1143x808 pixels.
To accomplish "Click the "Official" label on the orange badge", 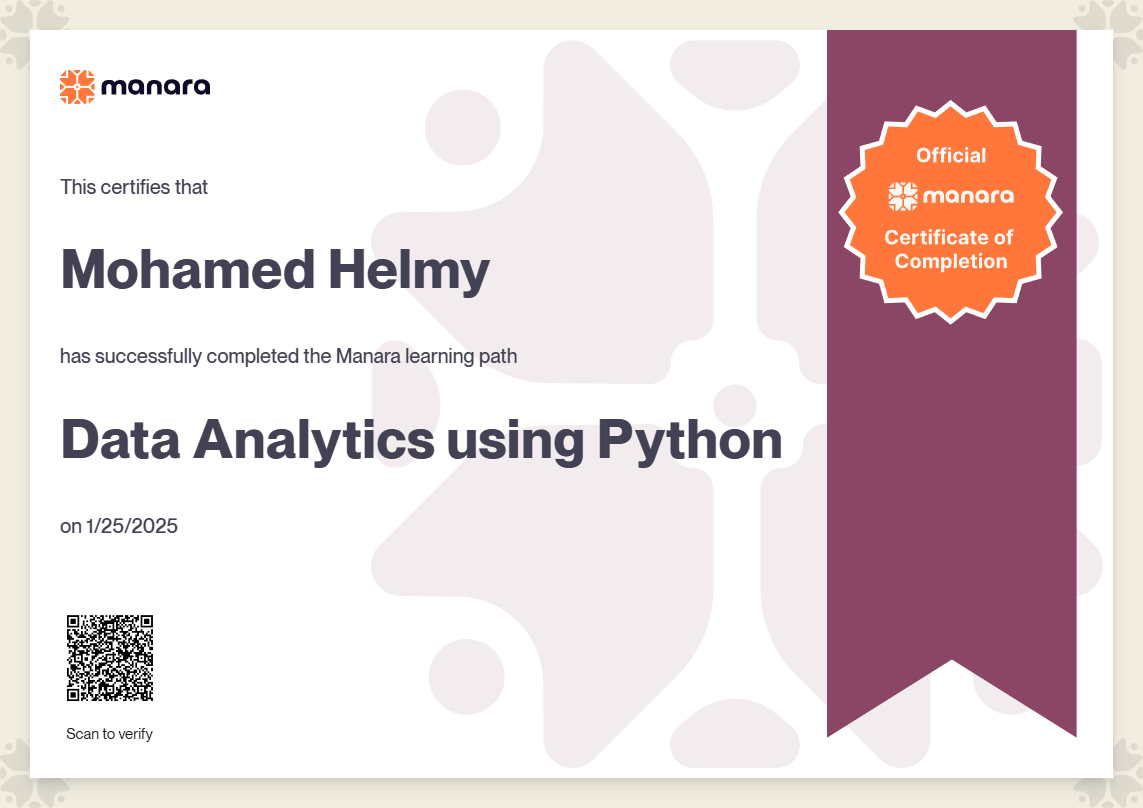I will [951, 155].
